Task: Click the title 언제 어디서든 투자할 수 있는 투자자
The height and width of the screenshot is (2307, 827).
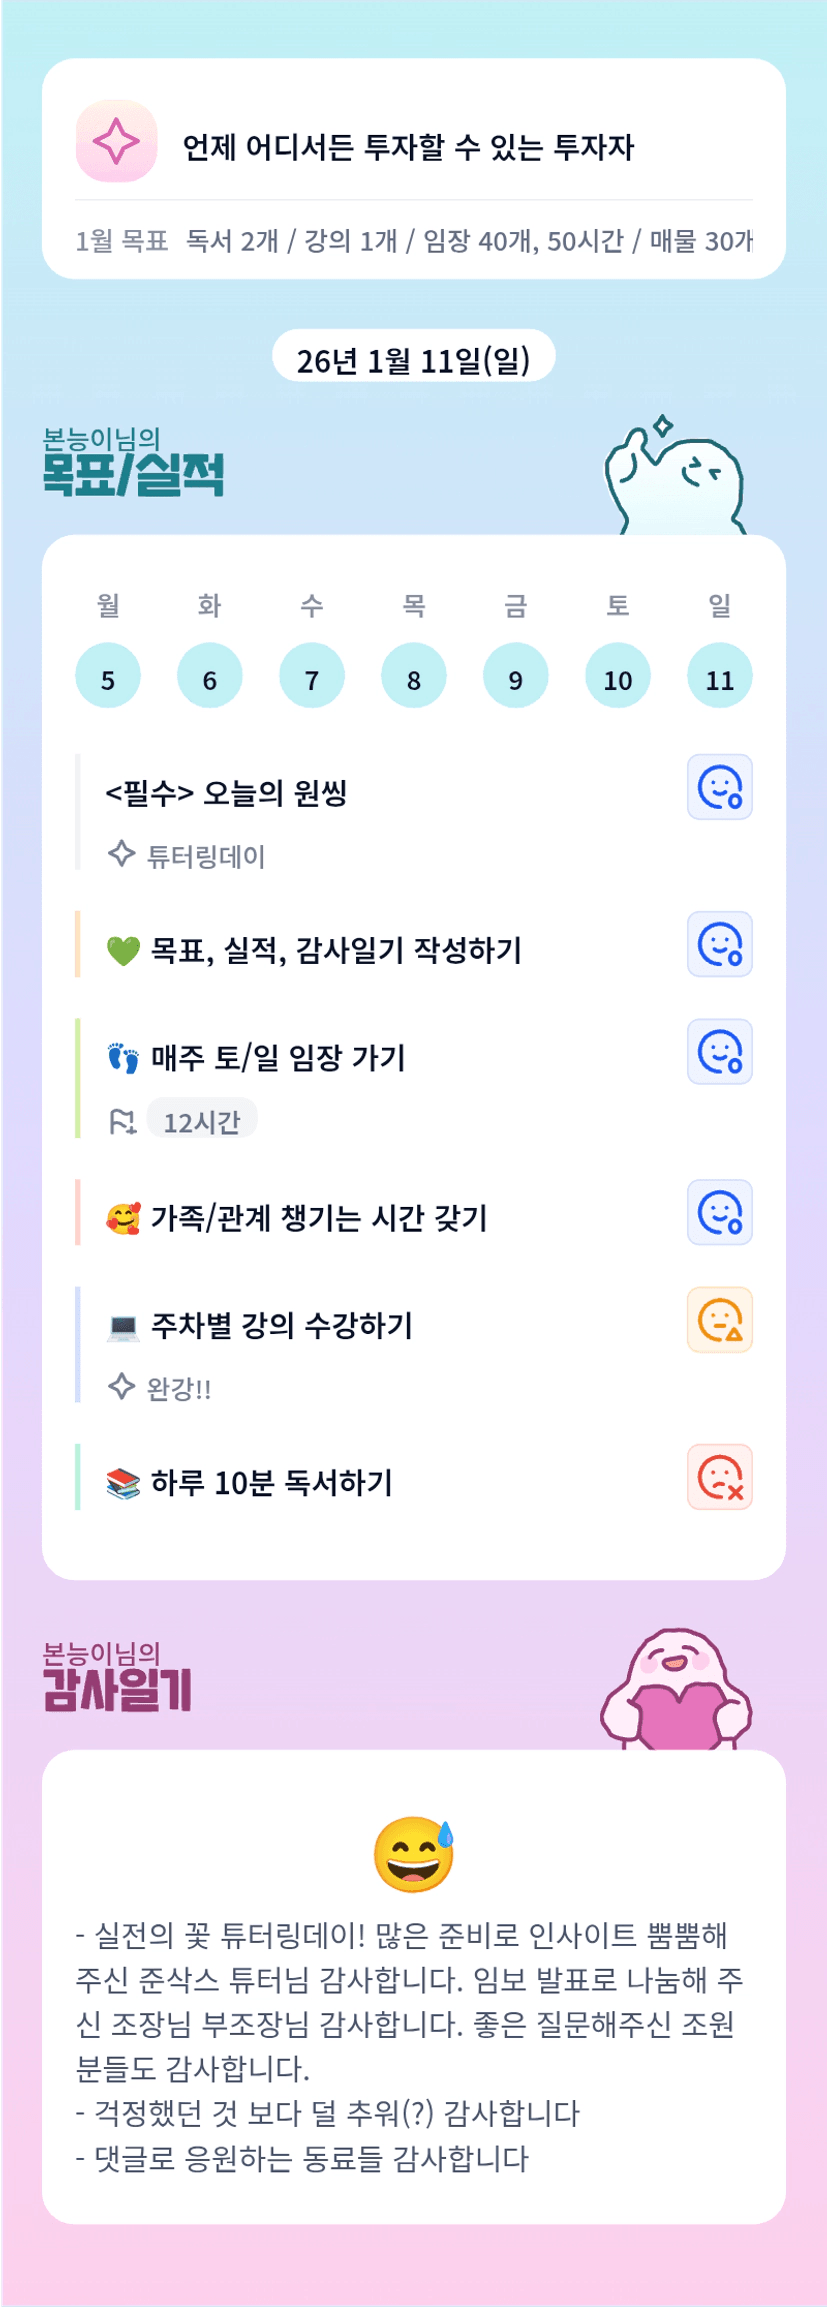Action: (x=408, y=147)
